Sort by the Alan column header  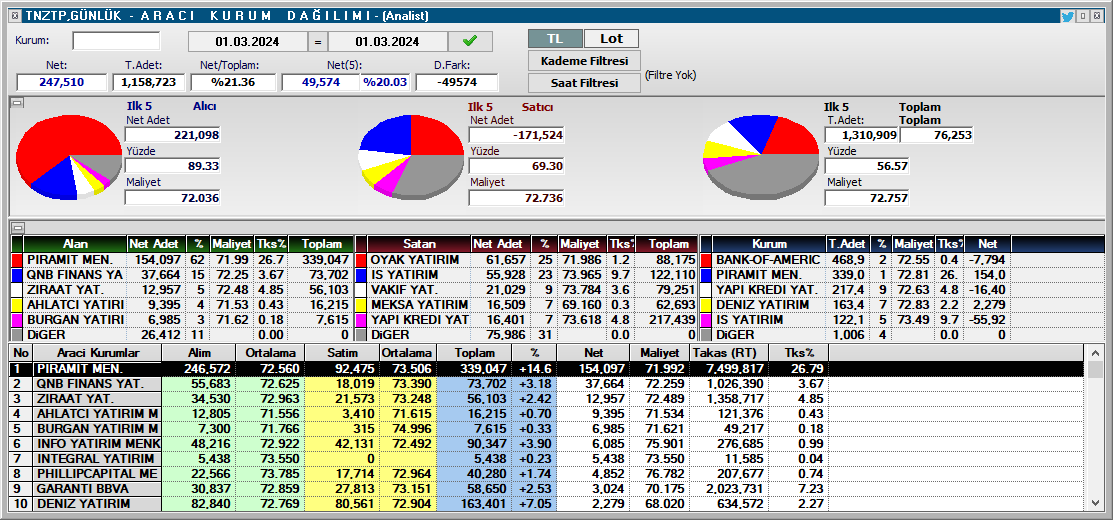pos(75,244)
